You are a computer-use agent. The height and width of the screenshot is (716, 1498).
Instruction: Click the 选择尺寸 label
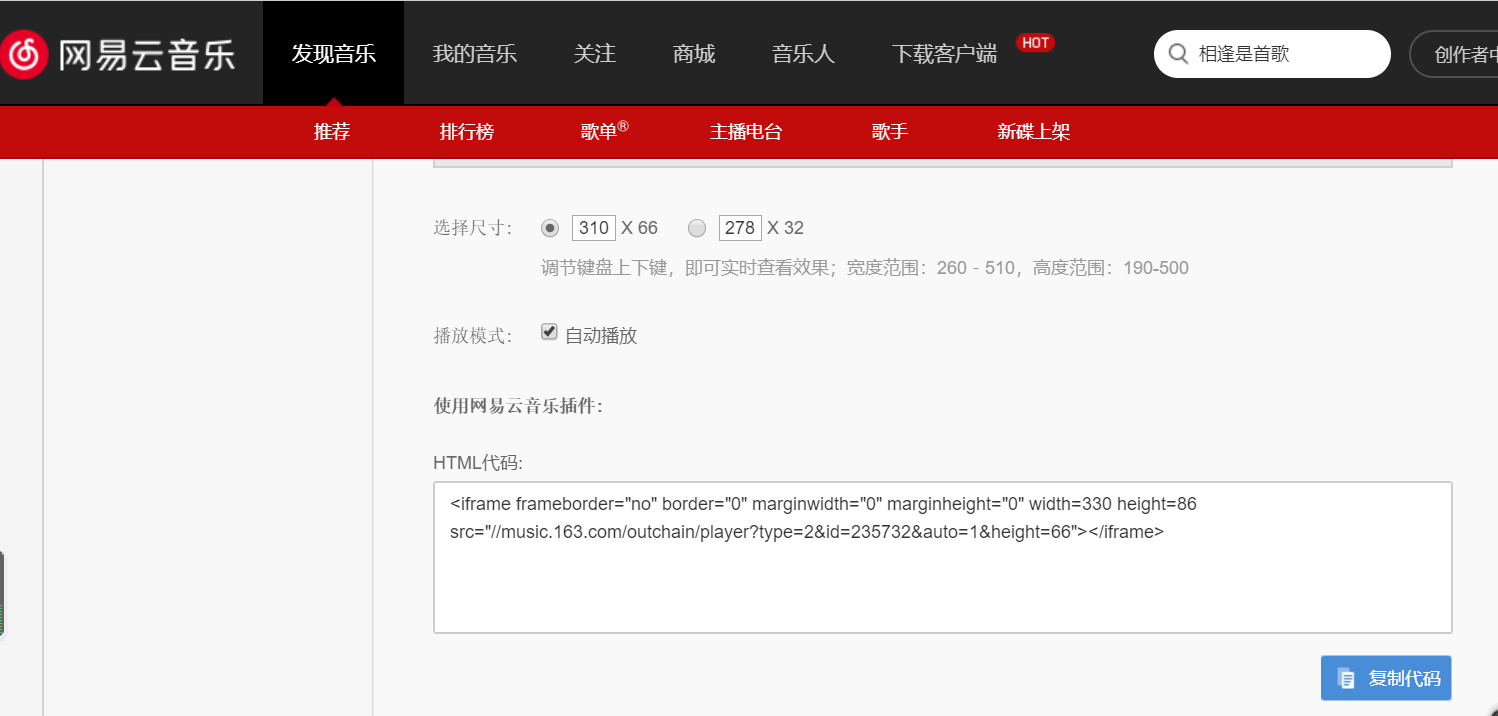[x=473, y=228]
